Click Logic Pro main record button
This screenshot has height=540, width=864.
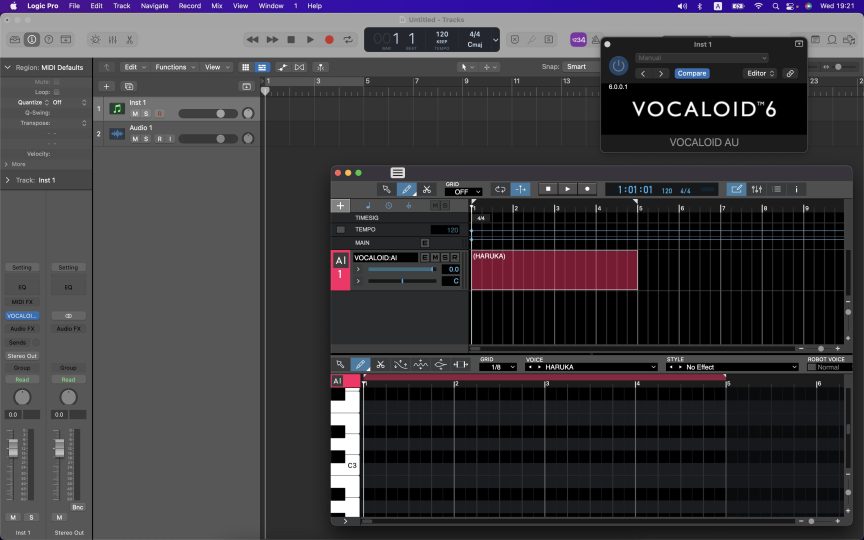coord(329,40)
